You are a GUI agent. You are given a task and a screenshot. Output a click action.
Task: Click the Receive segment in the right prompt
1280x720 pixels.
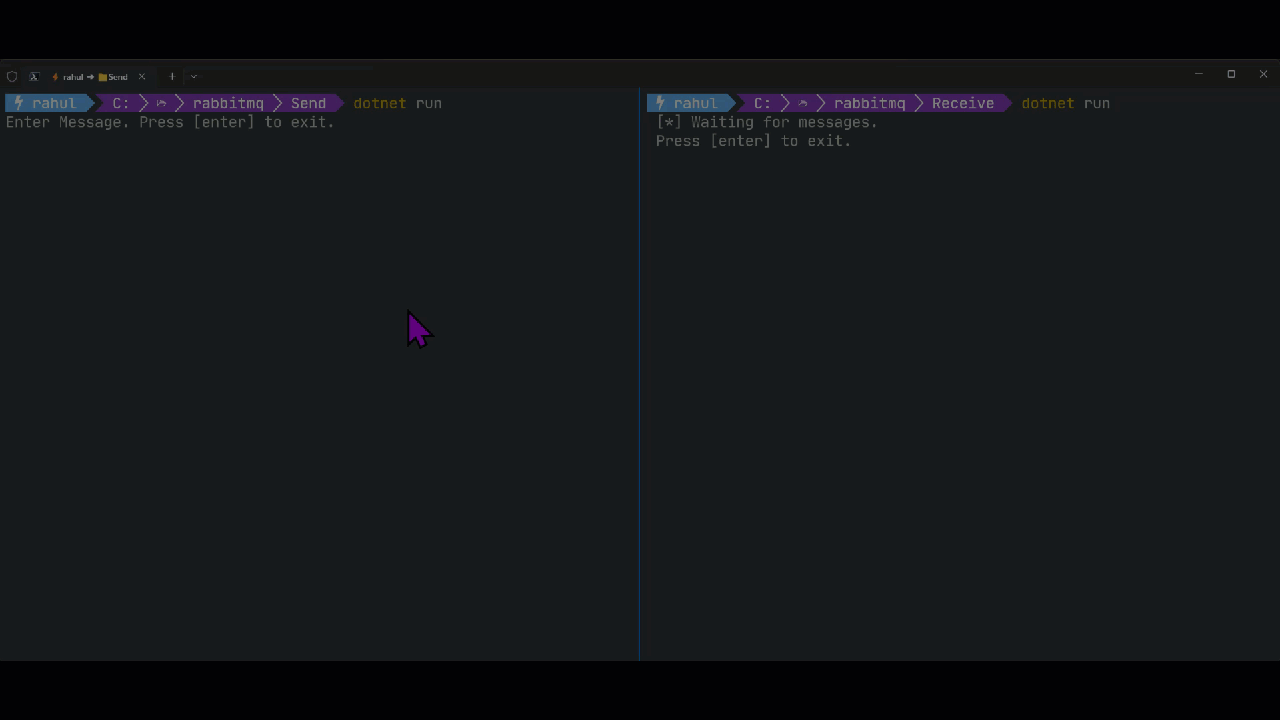[962, 103]
